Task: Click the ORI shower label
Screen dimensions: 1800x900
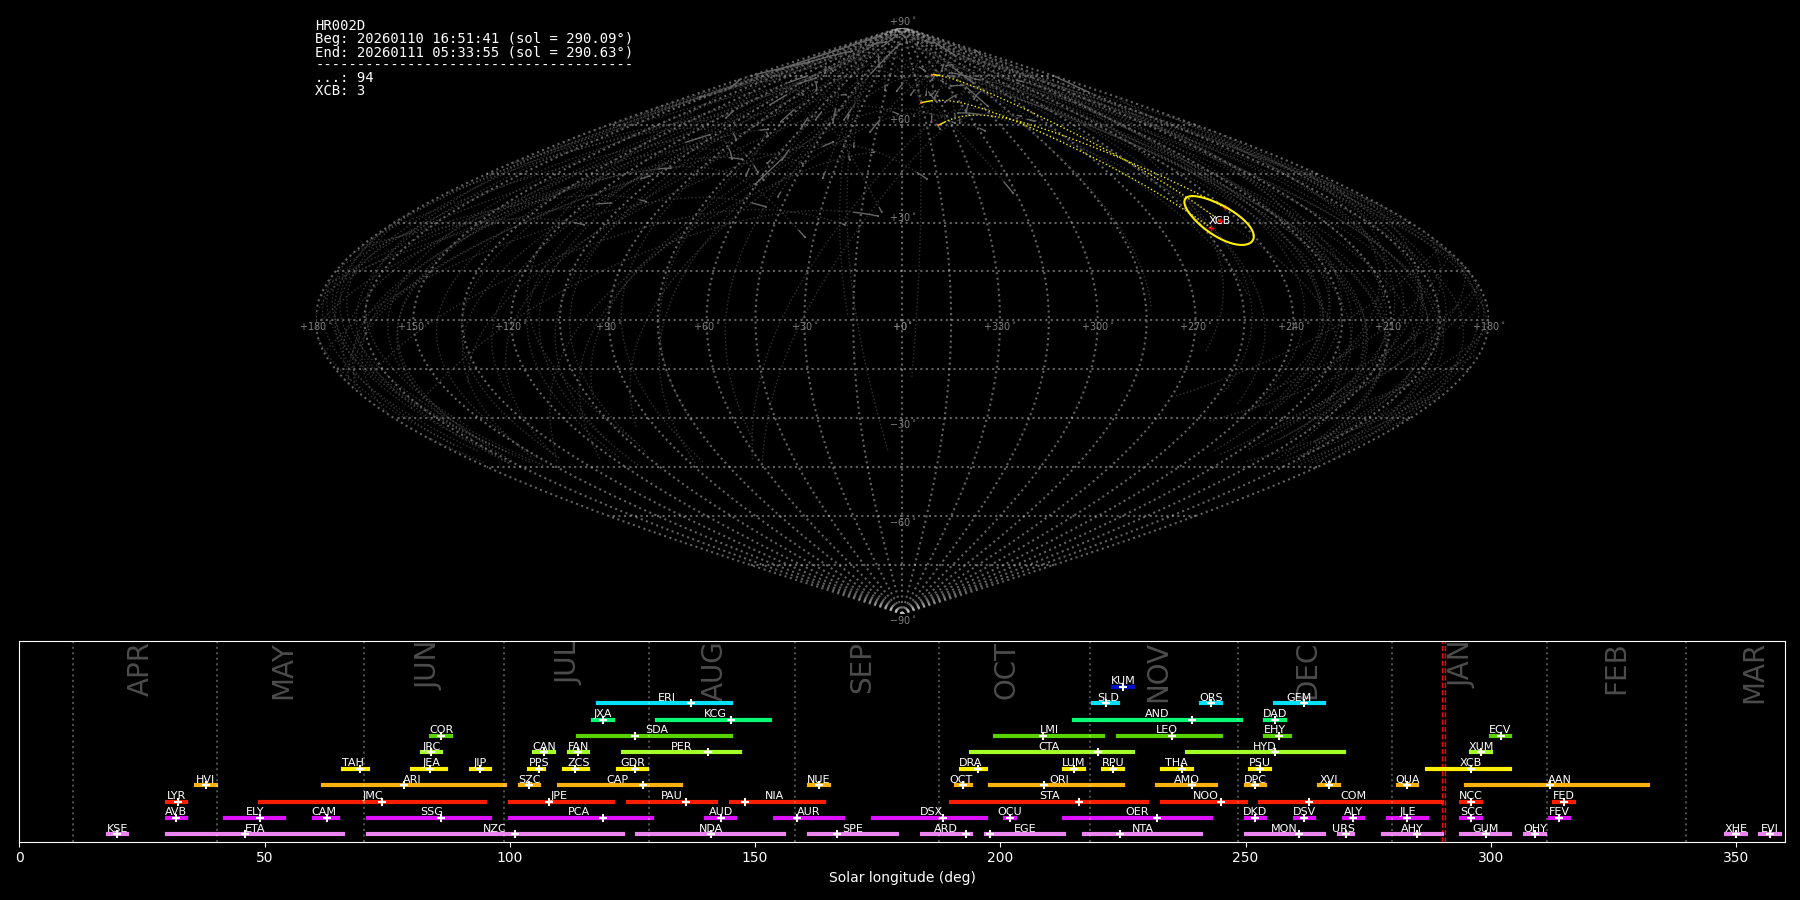Action: pos(1060,780)
